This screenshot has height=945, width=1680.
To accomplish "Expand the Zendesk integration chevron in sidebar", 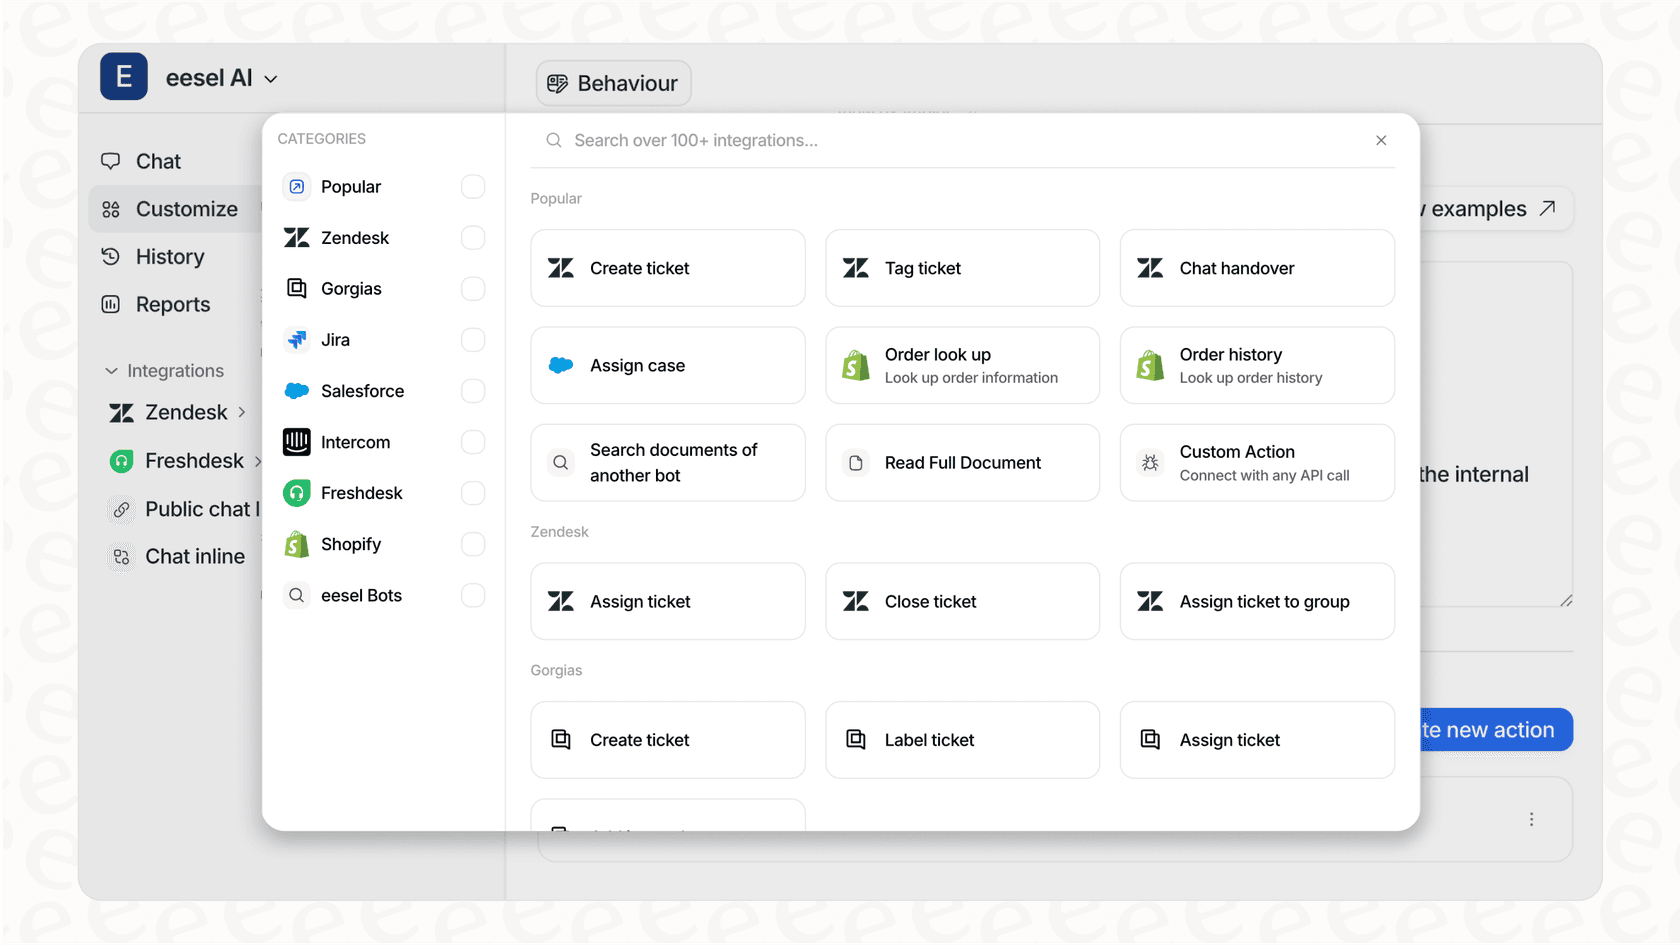I will pos(243,412).
